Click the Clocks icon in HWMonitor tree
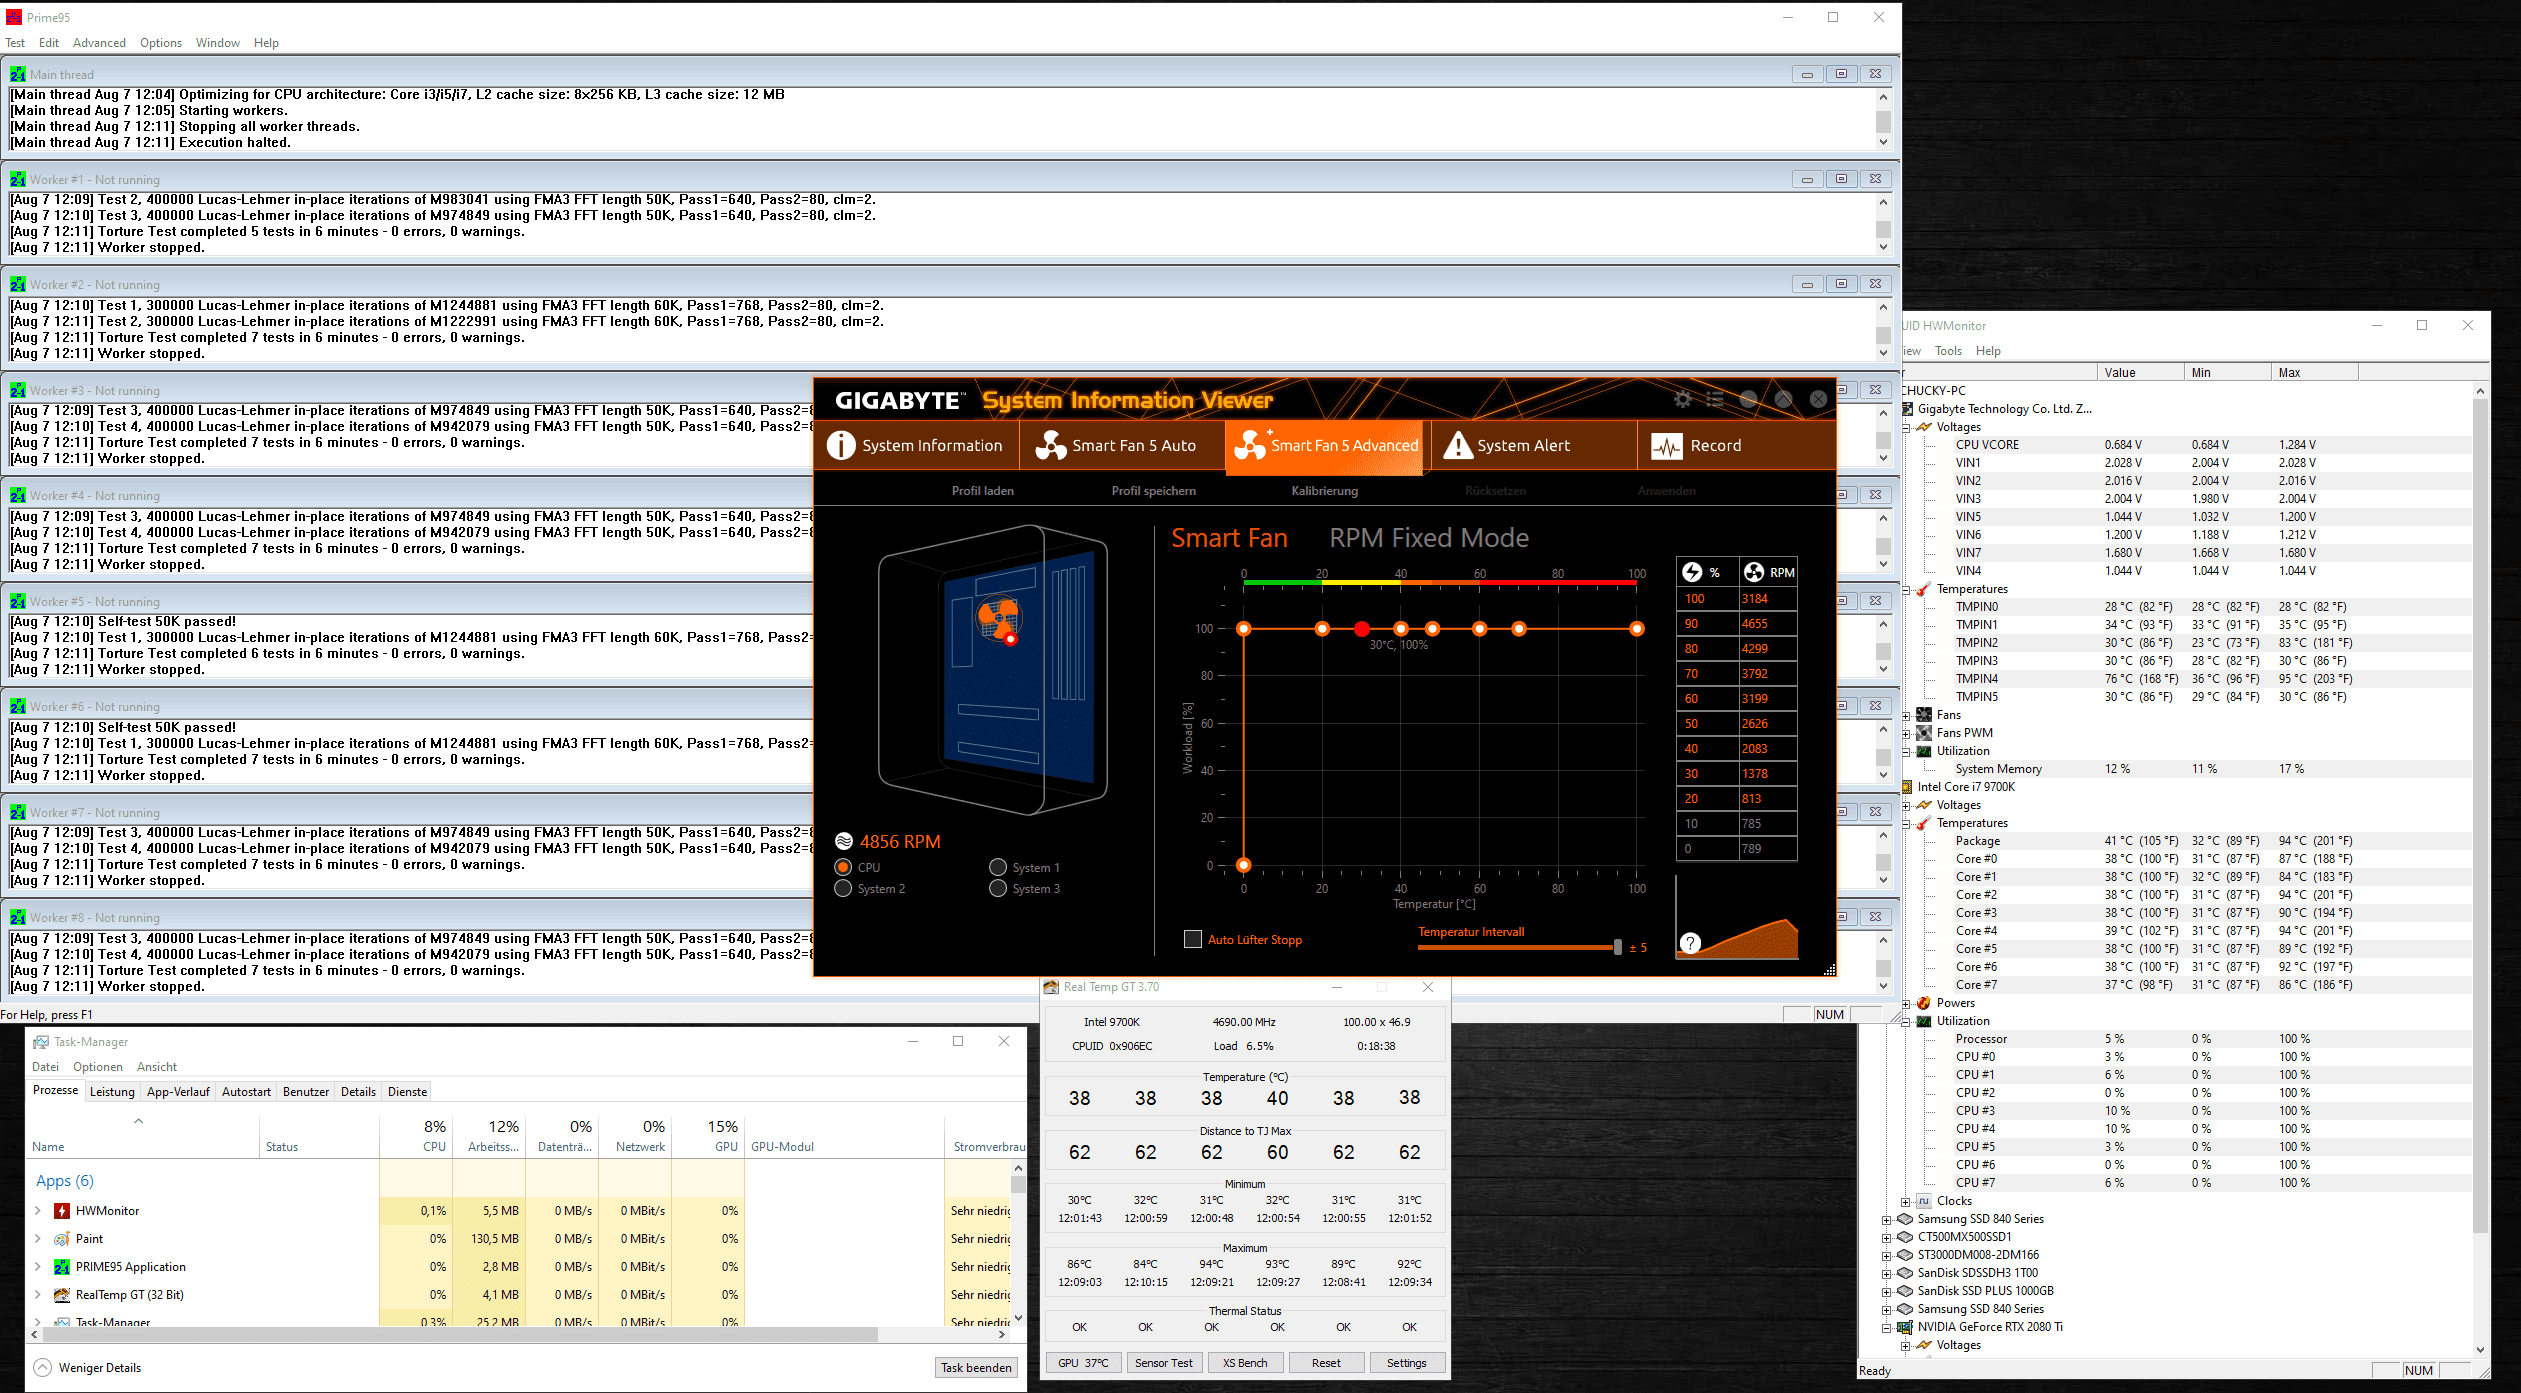The height and width of the screenshot is (1393, 2521). [x=1924, y=1201]
